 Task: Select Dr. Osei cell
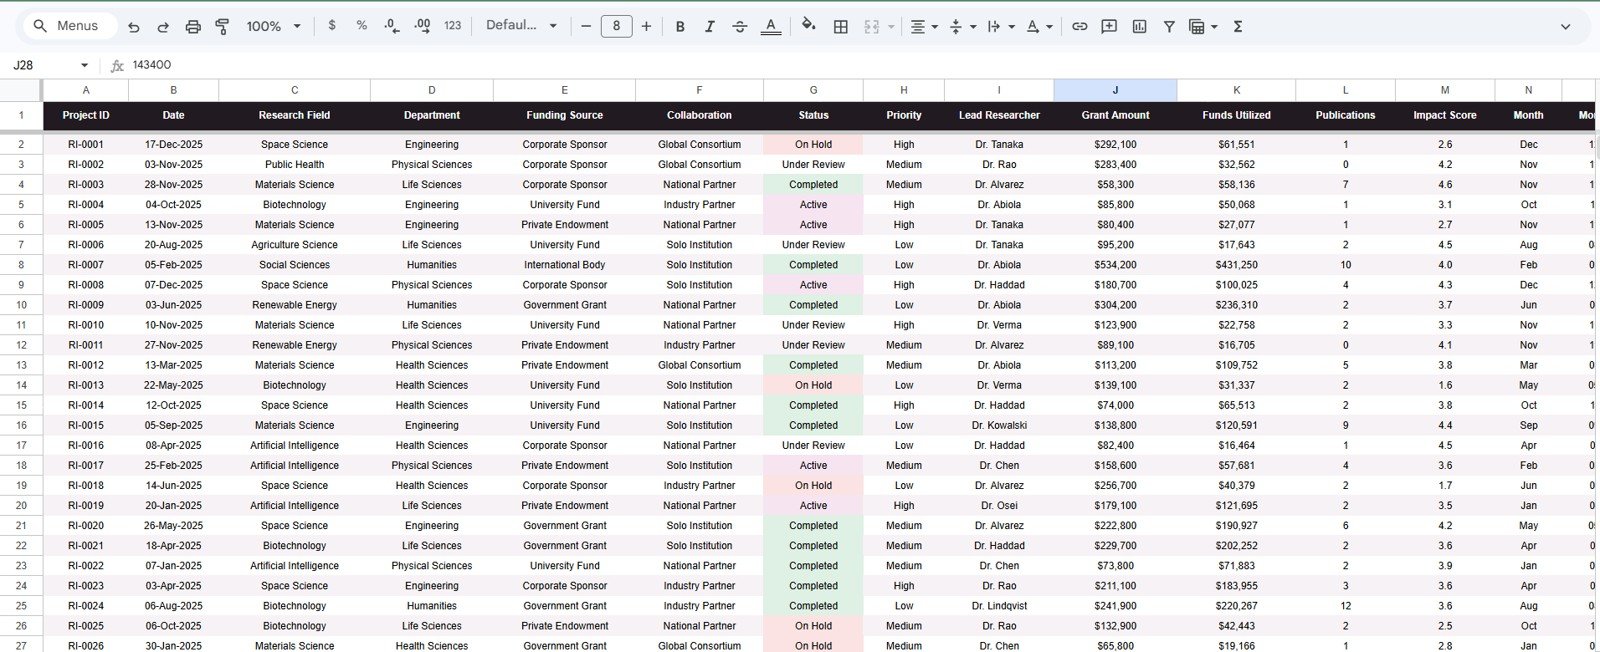999,505
